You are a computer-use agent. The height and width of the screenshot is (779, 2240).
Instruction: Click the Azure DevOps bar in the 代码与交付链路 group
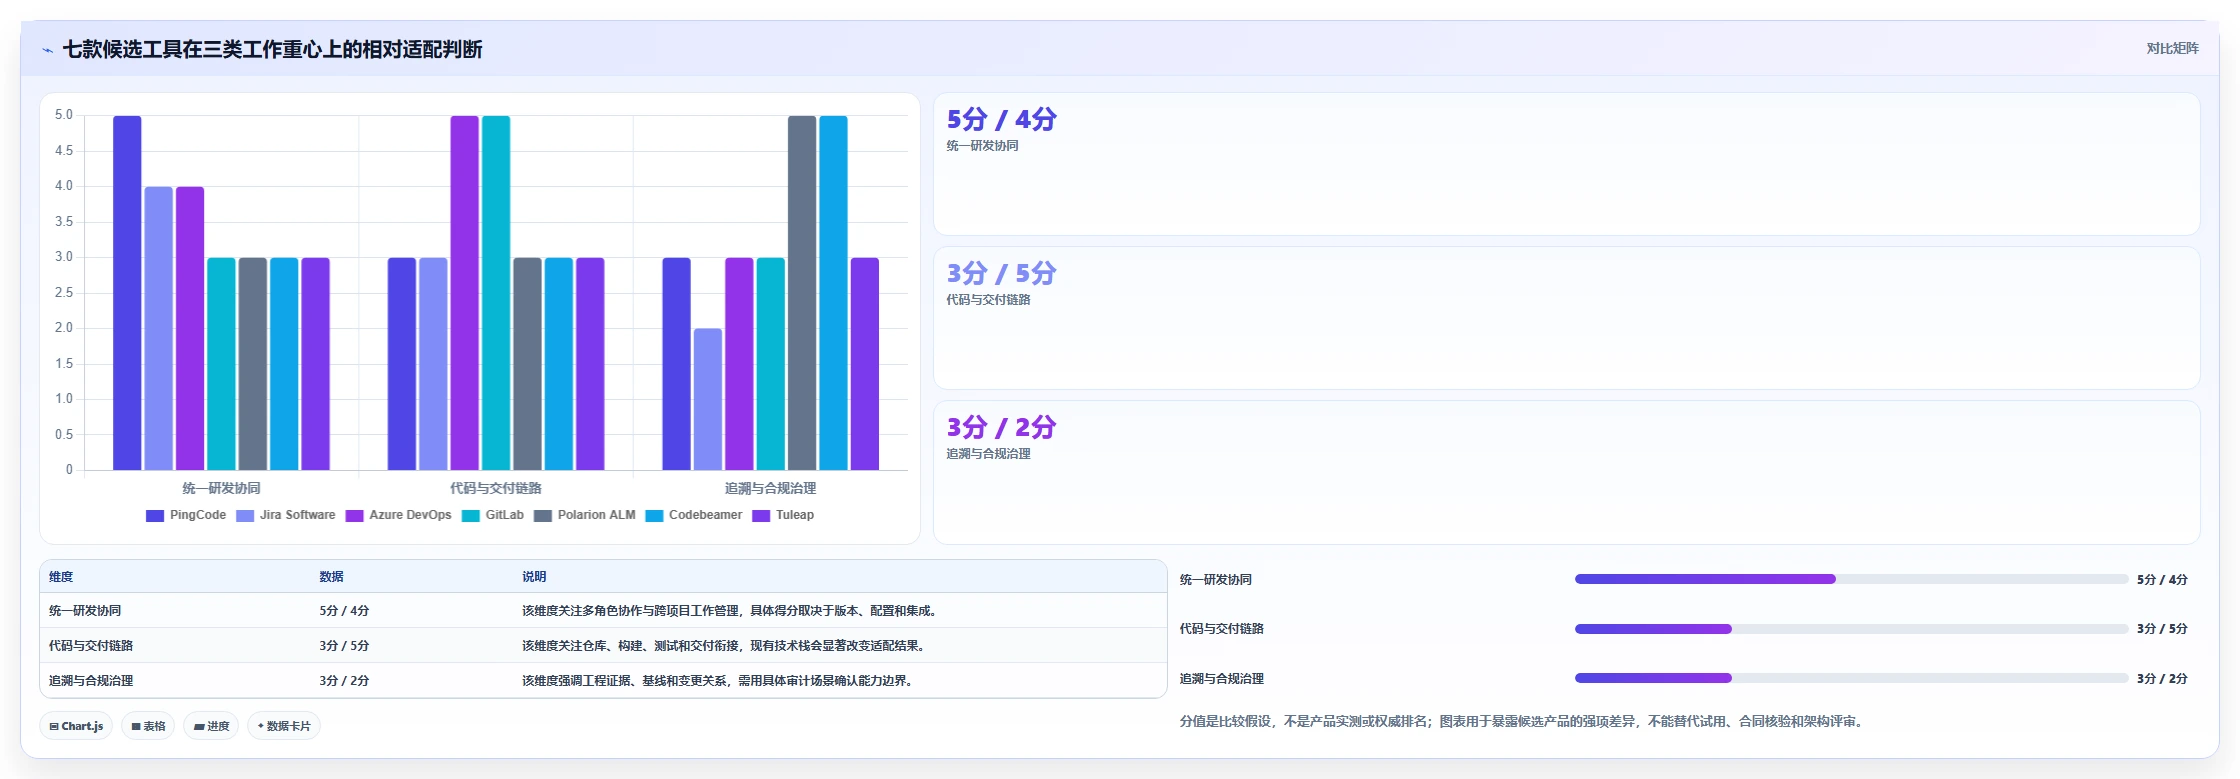click(464, 293)
